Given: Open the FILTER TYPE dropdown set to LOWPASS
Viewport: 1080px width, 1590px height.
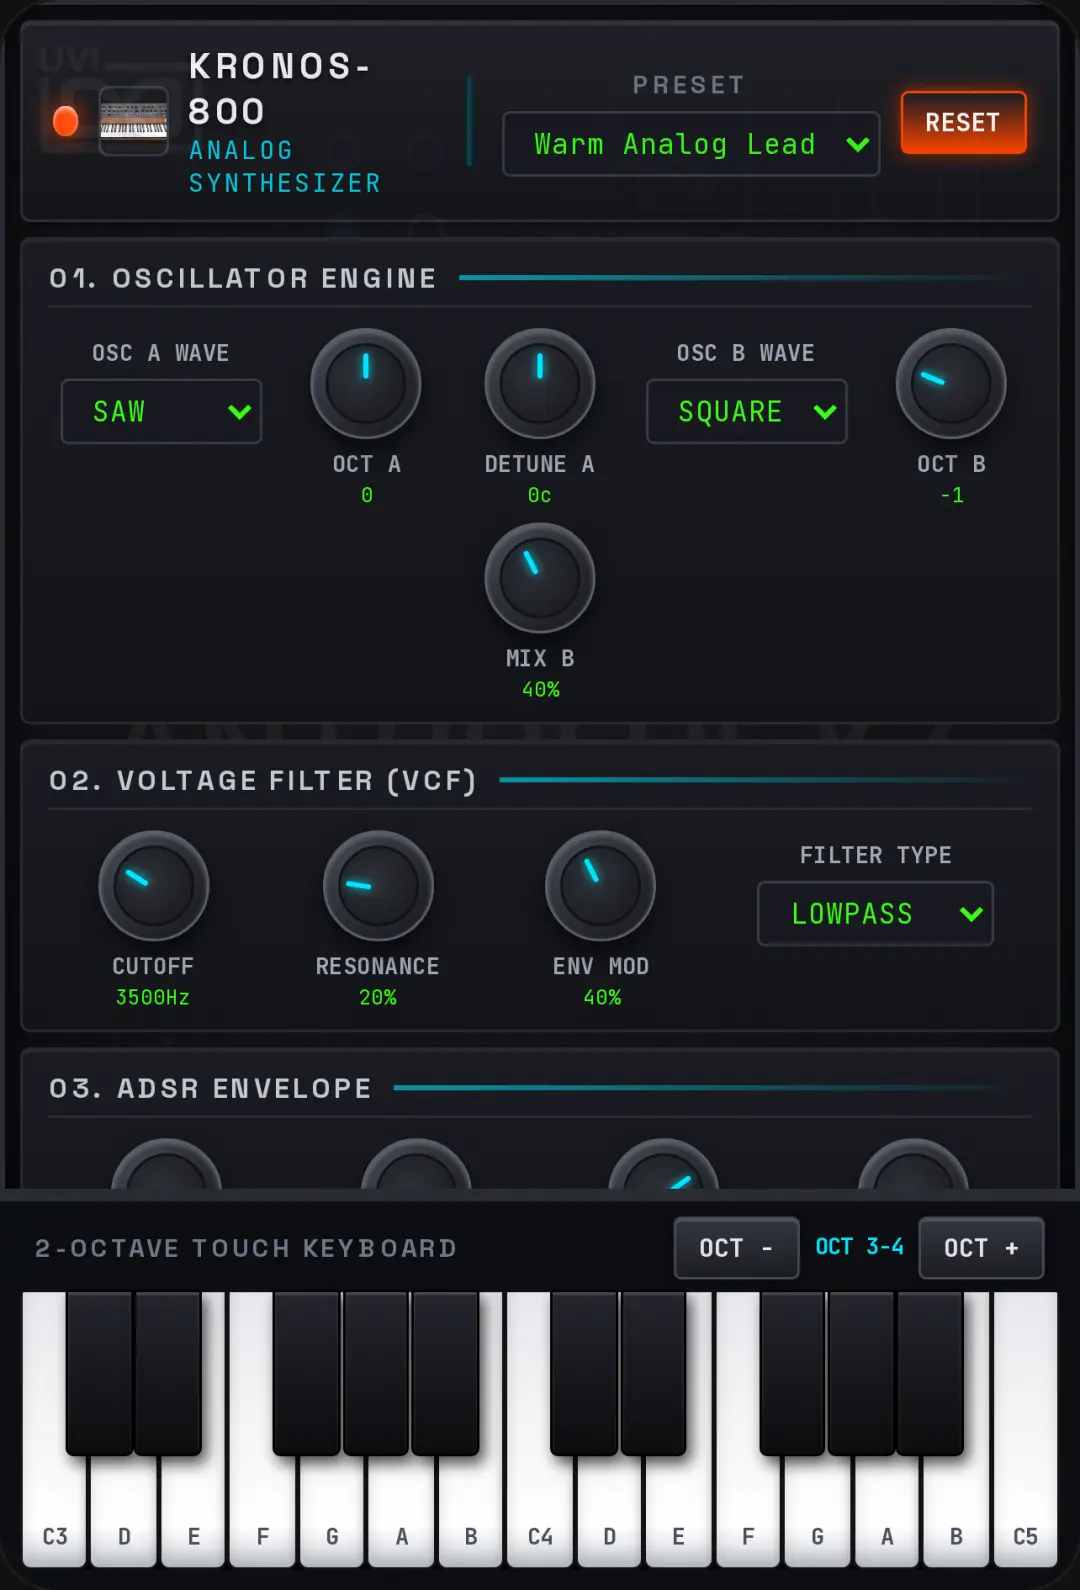Looking at the screenshot, I should point(875,913).
